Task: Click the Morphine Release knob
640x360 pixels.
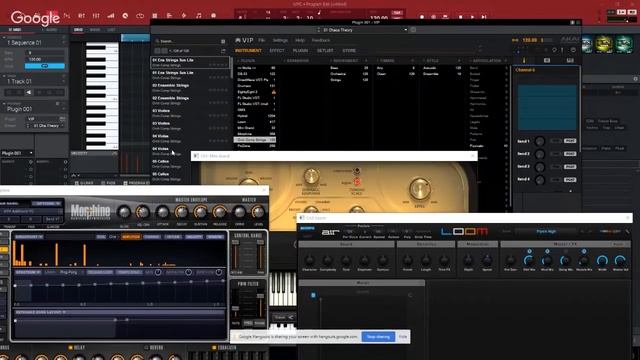Action: [219, 212]
